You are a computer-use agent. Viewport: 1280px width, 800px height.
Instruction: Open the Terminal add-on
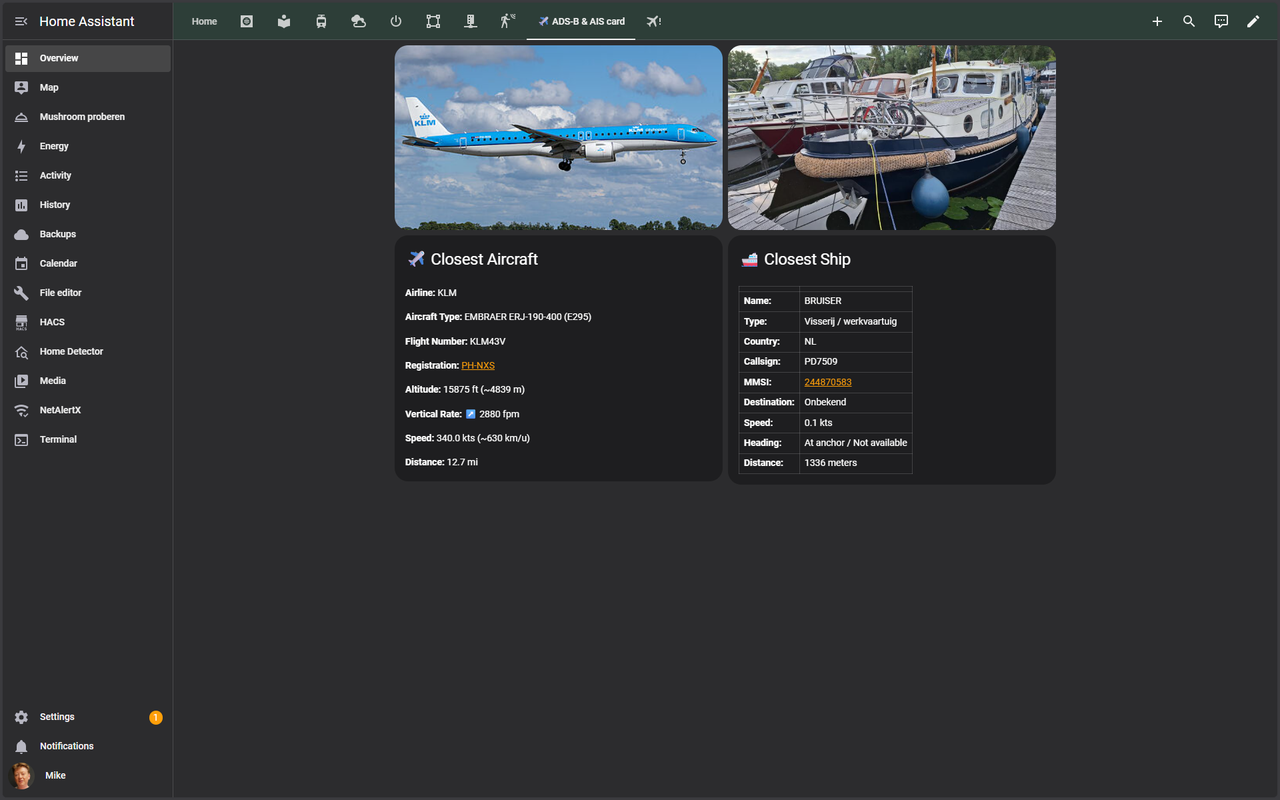tap(88, 439)
